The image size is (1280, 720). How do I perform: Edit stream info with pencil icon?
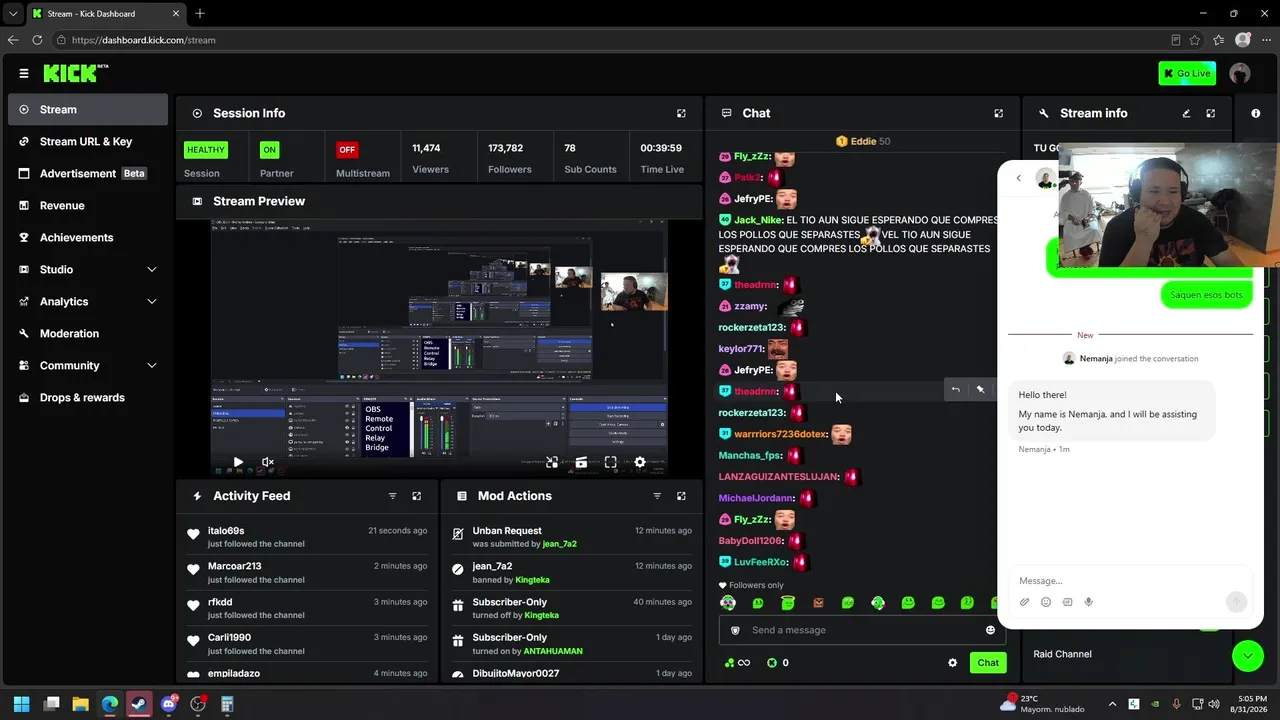click(x=1186, y=113)
